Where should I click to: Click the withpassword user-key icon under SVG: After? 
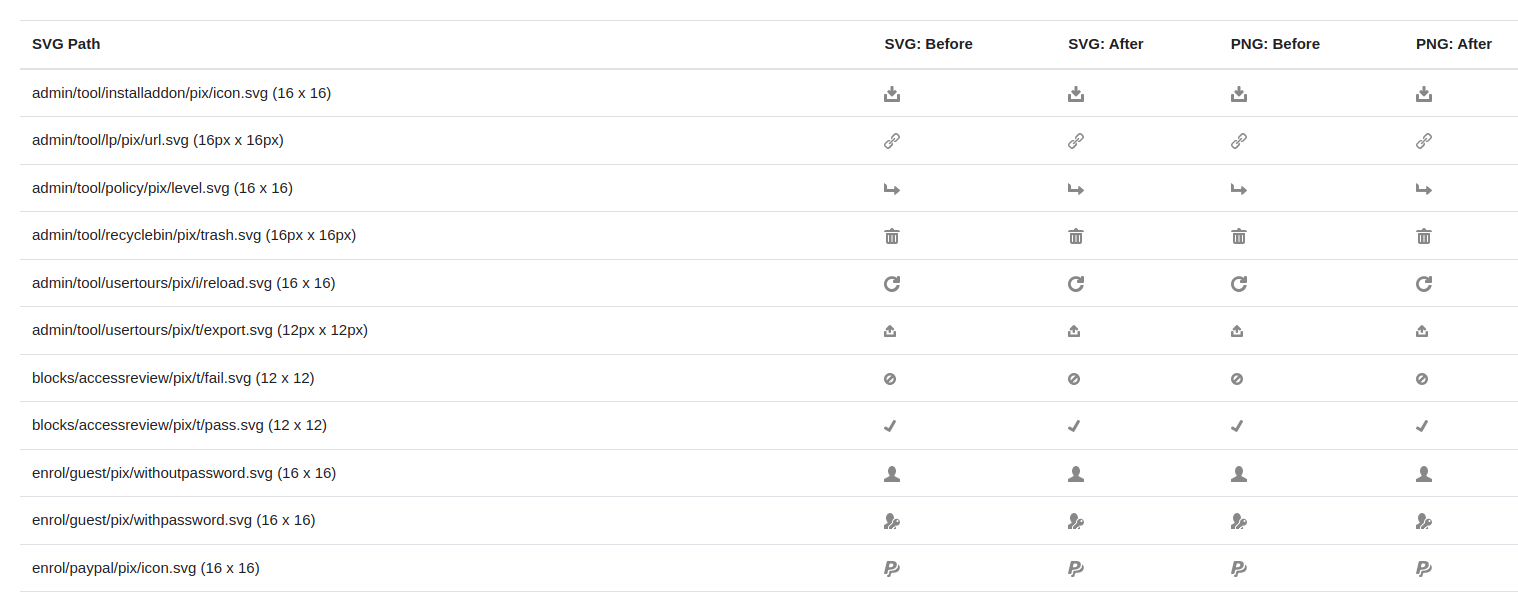coord(1076,521)
